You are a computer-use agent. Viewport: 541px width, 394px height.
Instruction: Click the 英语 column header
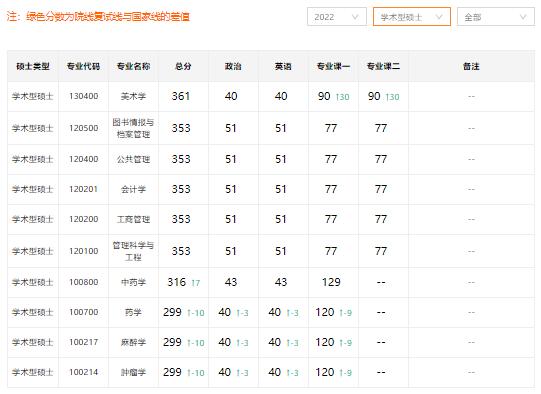coord(283,66)
